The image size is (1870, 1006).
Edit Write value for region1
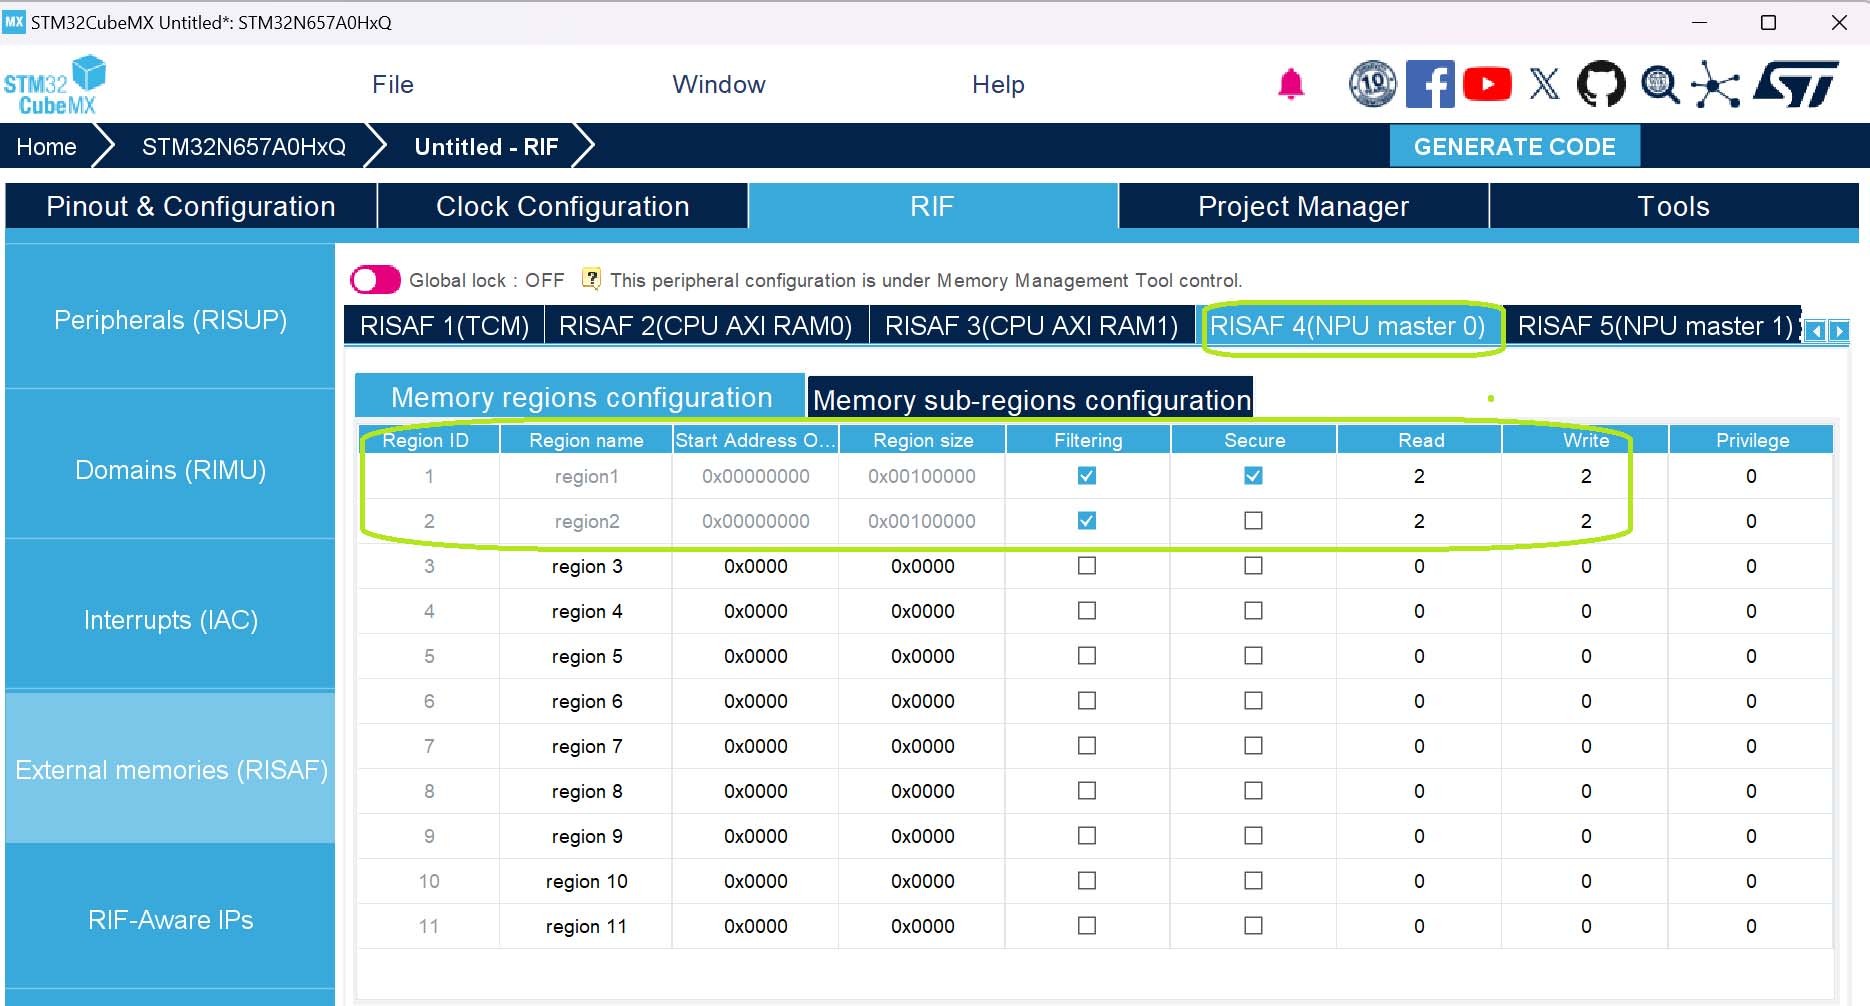pos(1586,476)
